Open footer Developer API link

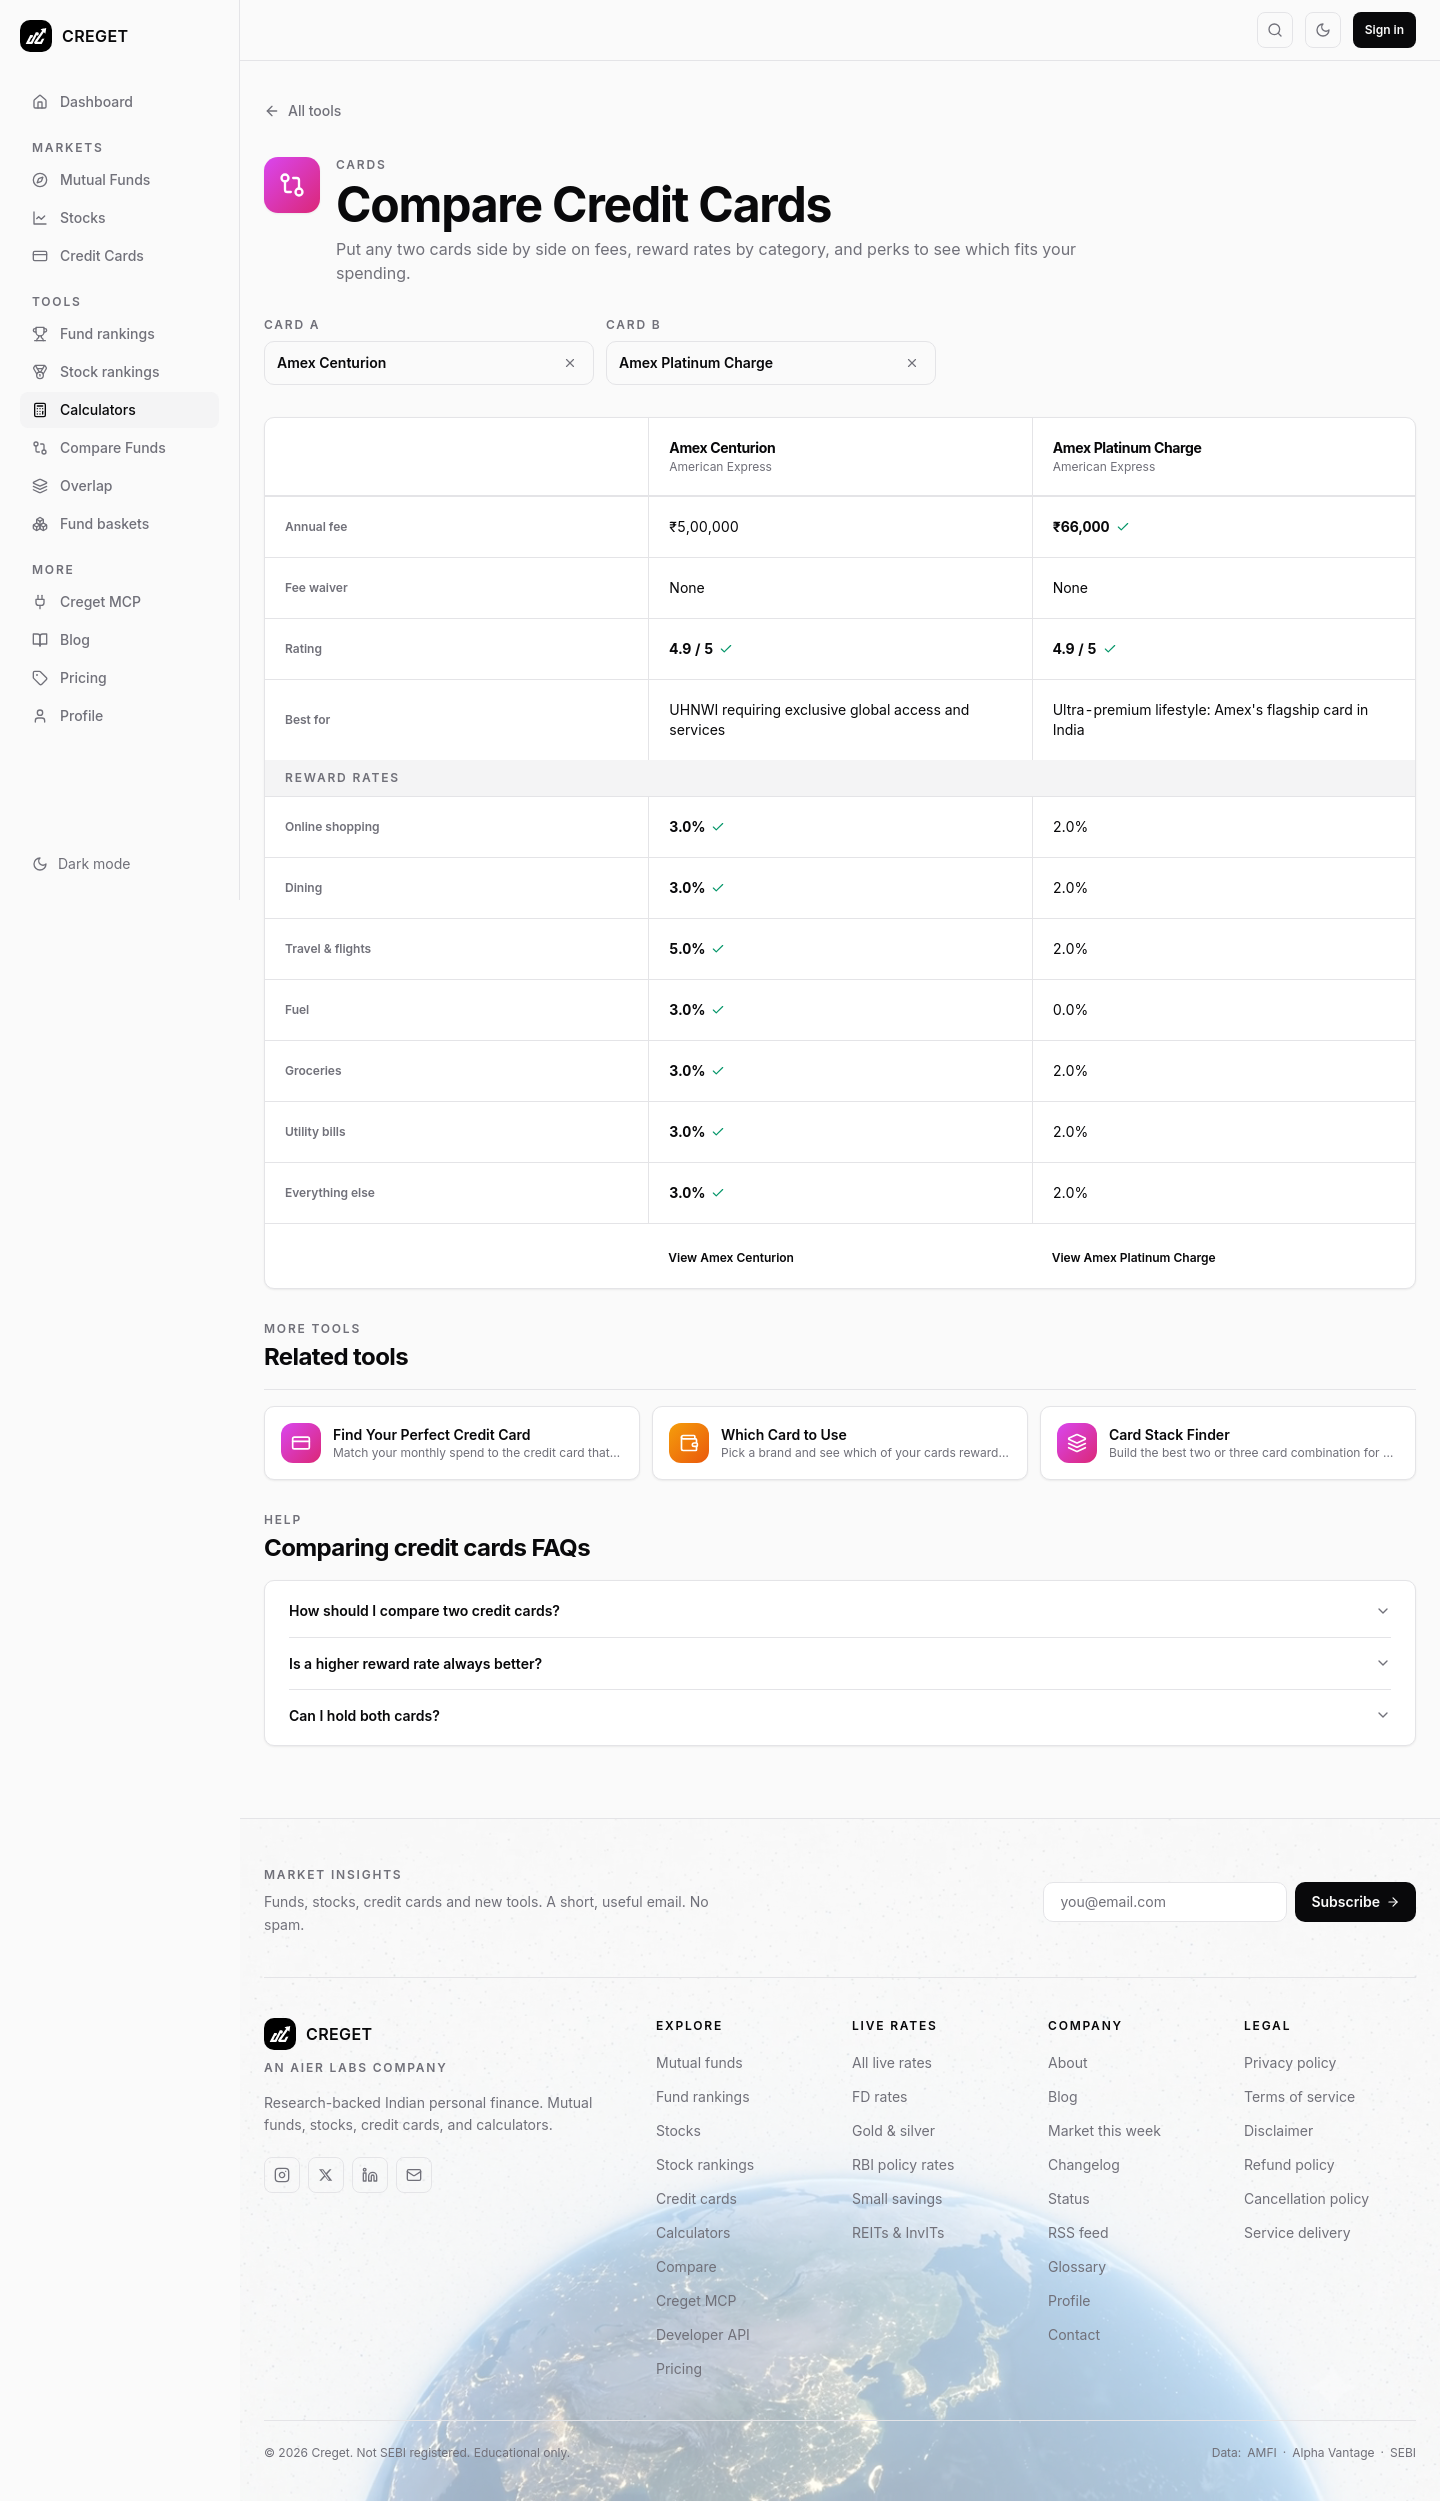coord(703,2335)
